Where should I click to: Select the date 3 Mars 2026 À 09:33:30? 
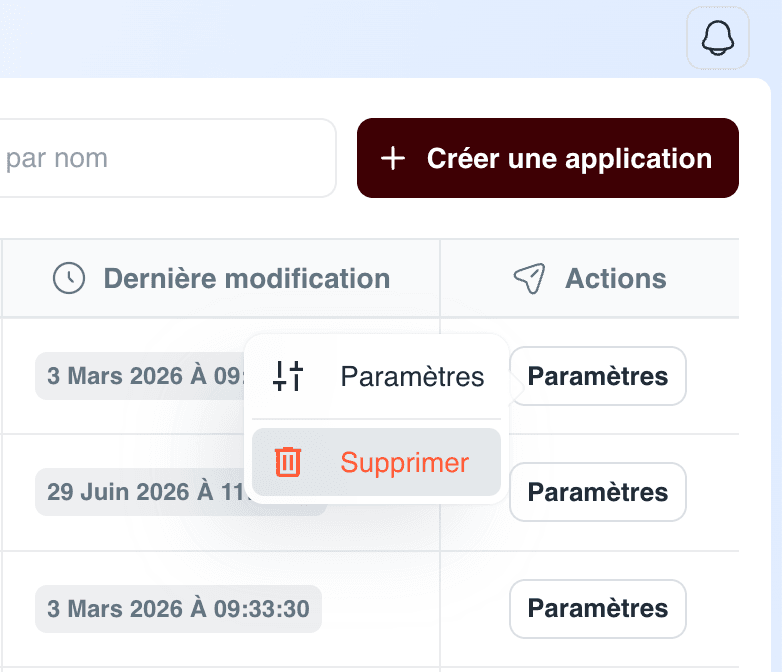coord(179,609)
